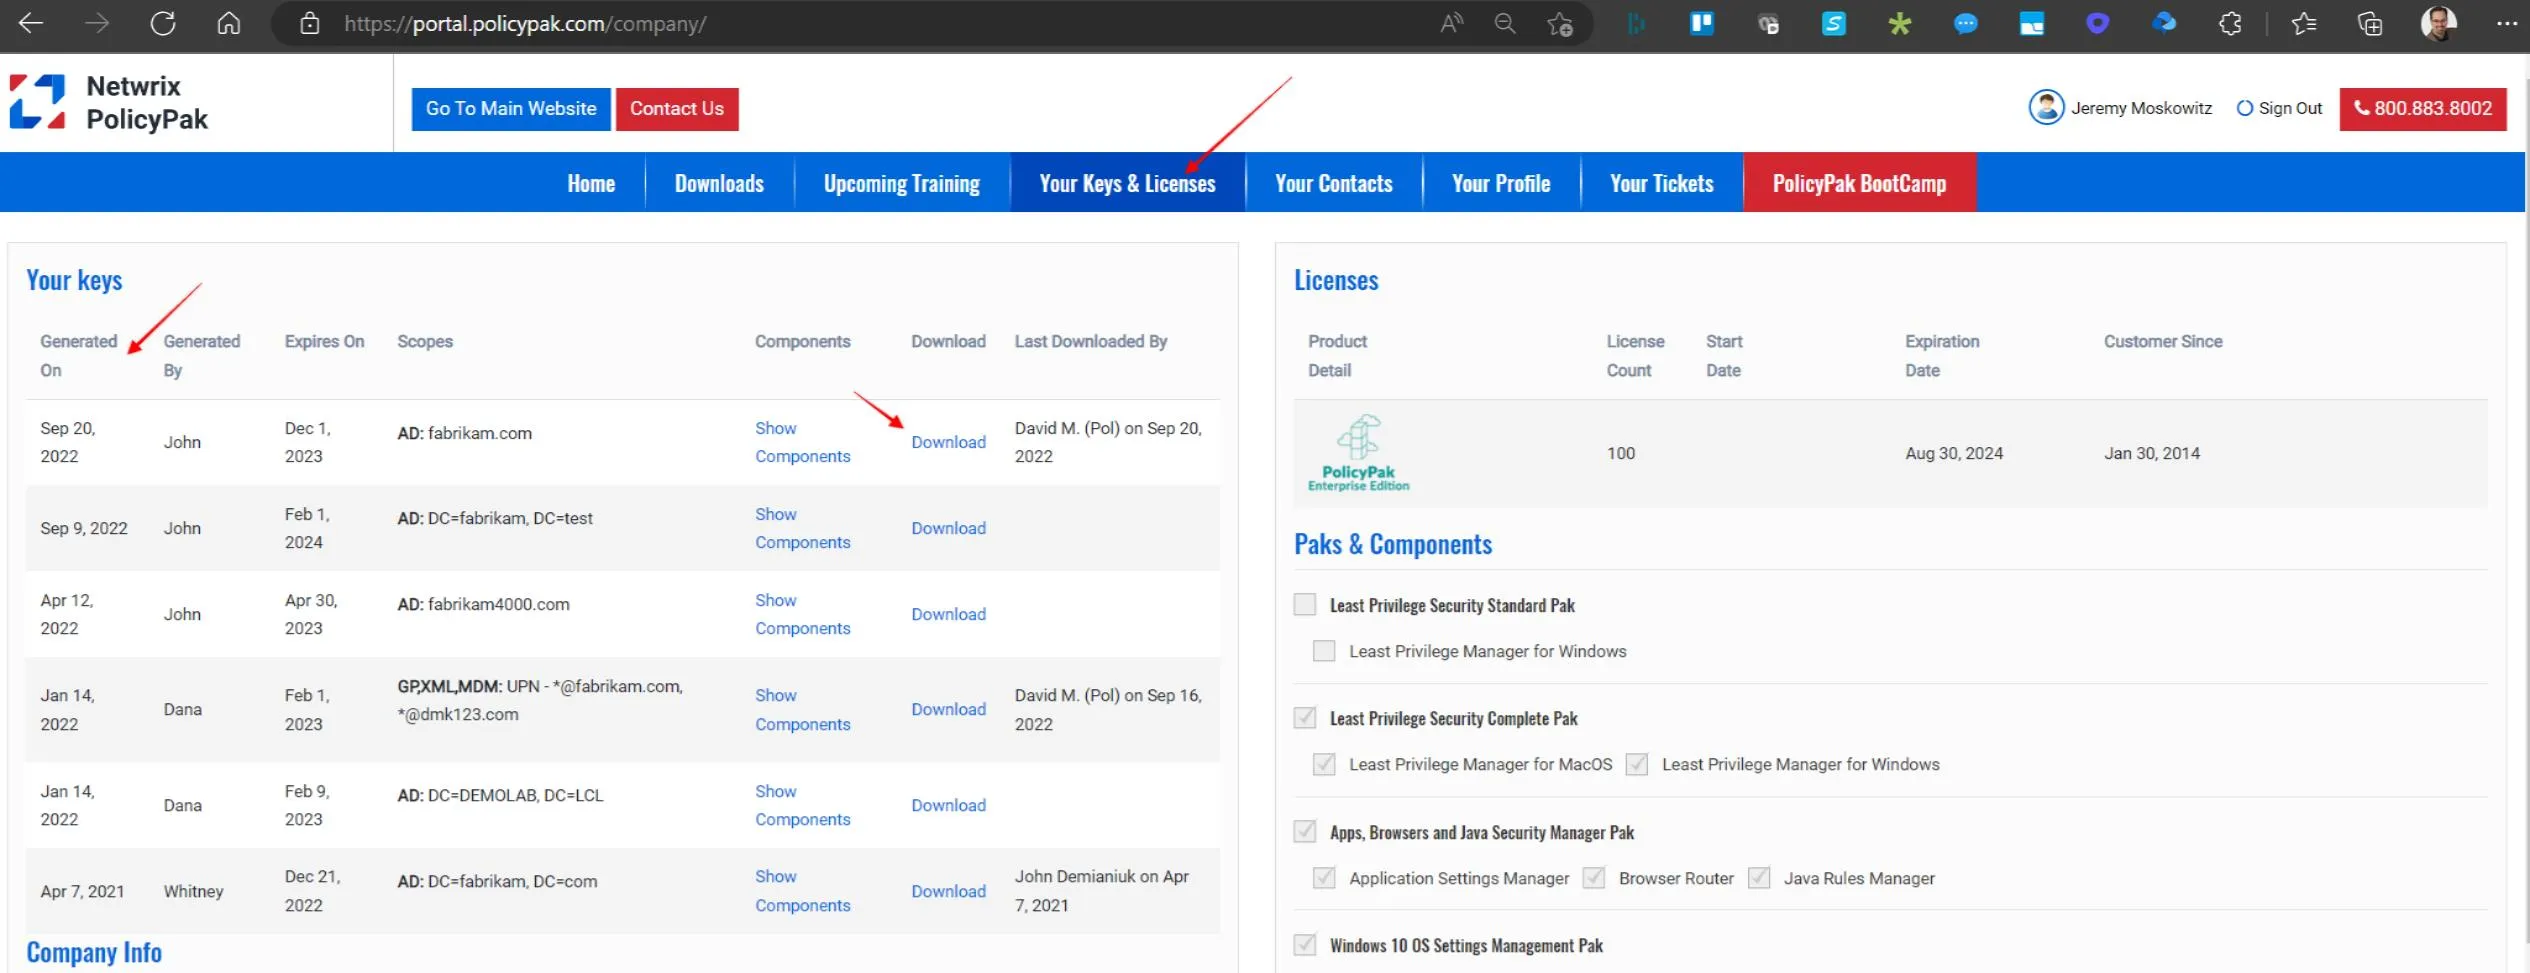Click the Netwrix PolicyPak logo
This screenshot has width=2530, height=973.
[110, 103]
